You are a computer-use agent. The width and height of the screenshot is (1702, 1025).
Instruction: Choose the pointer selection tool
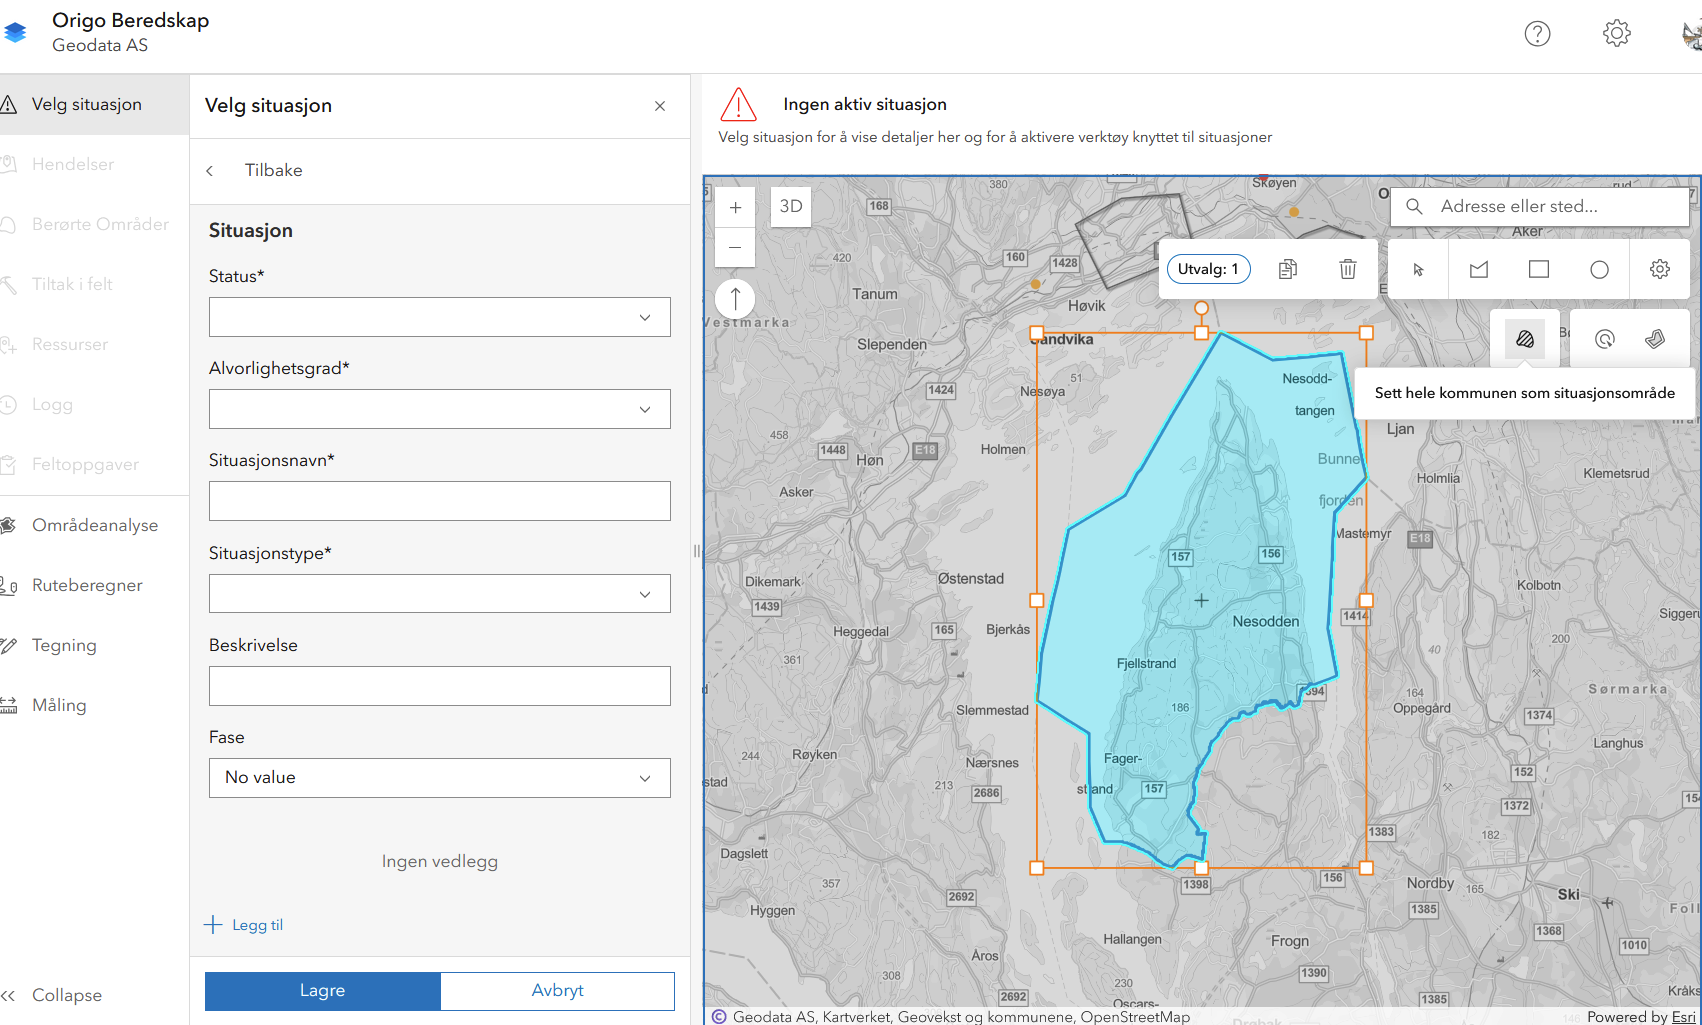pyautogui.click(x=1418, y=269)
